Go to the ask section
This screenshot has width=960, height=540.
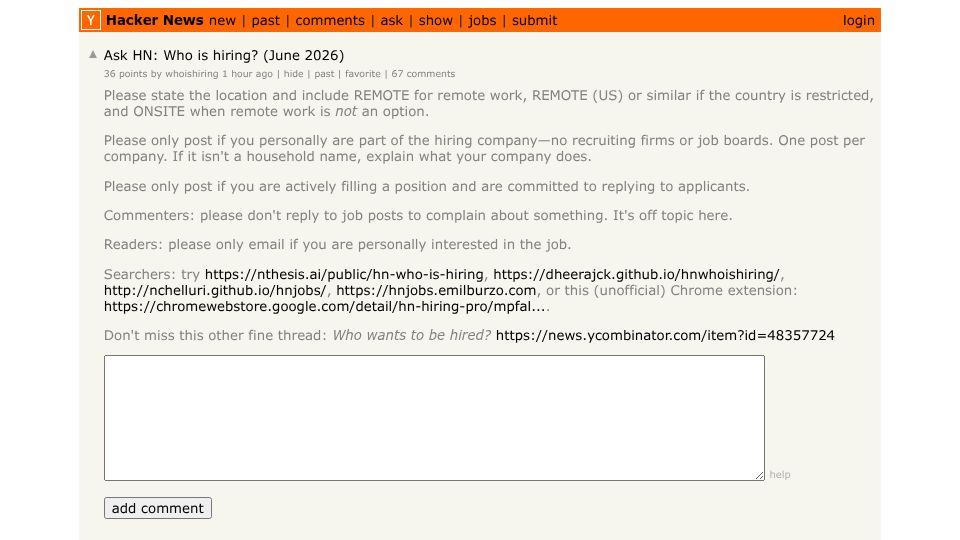(x=391, y=21)
